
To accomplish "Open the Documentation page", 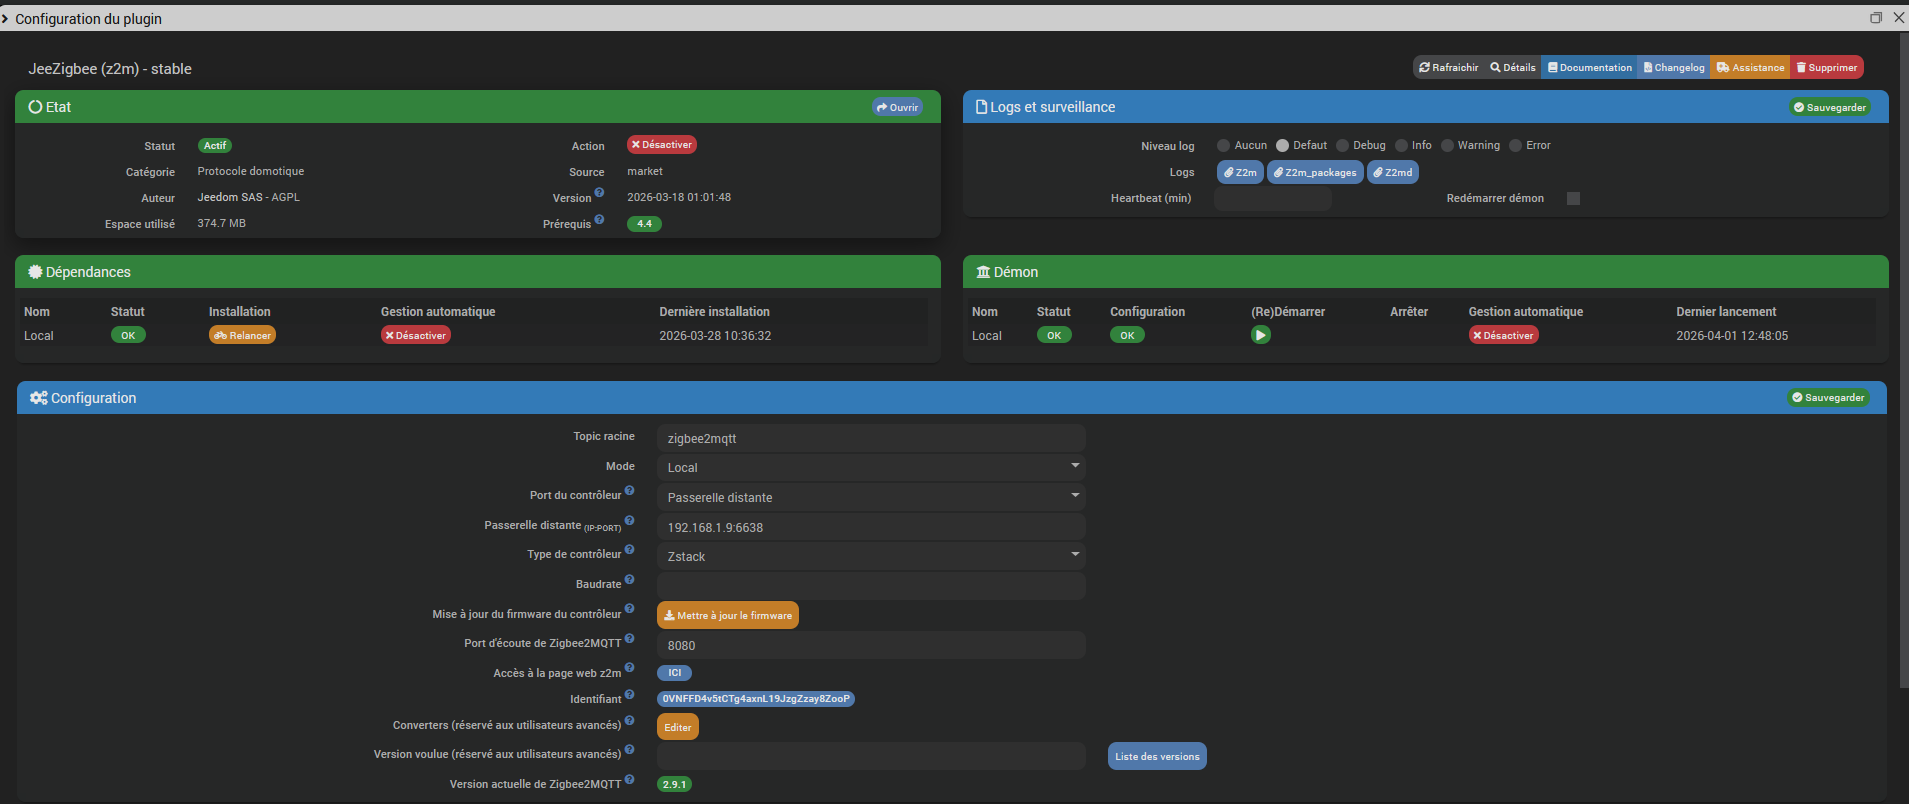I will point(1589,68).
